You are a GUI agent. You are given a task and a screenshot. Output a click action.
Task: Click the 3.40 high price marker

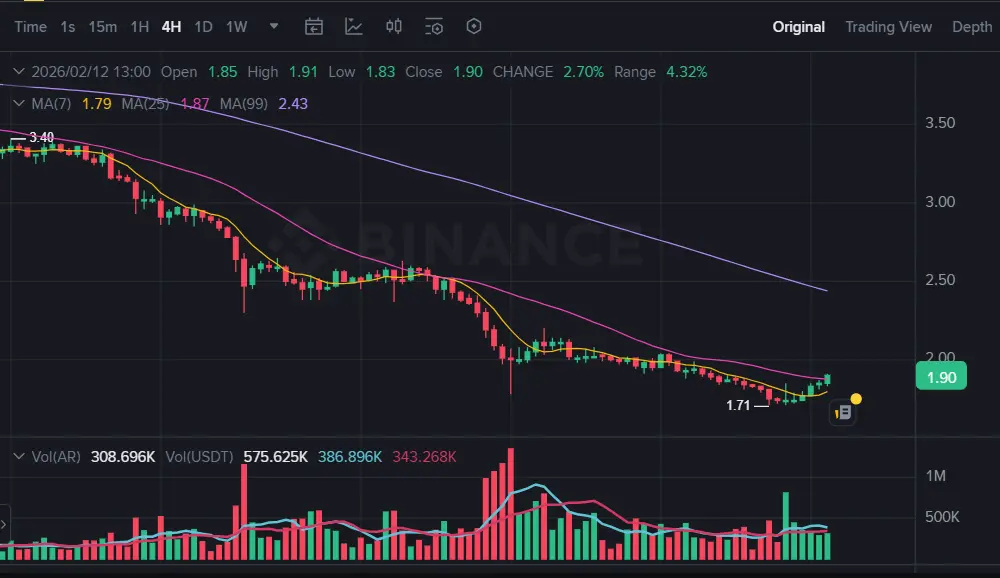pyautogui.click(x=41, y=137)
